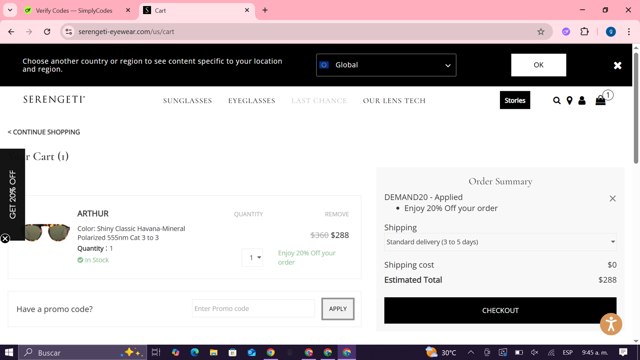Open the browser extensions puzzle icon
This screenshot has height=360, width=640.
(x=584, y=31)
